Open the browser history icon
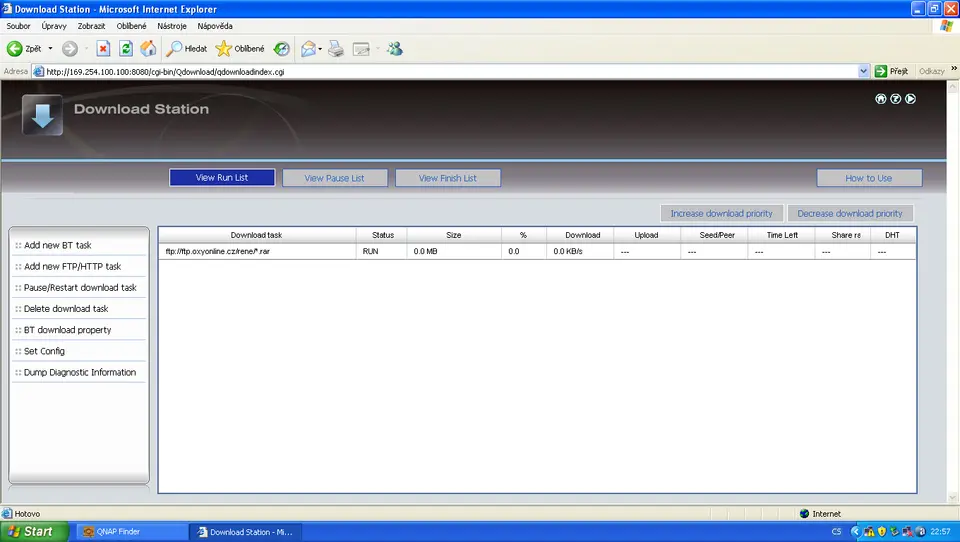Screen dimensions: 960x542 point(282,48)
